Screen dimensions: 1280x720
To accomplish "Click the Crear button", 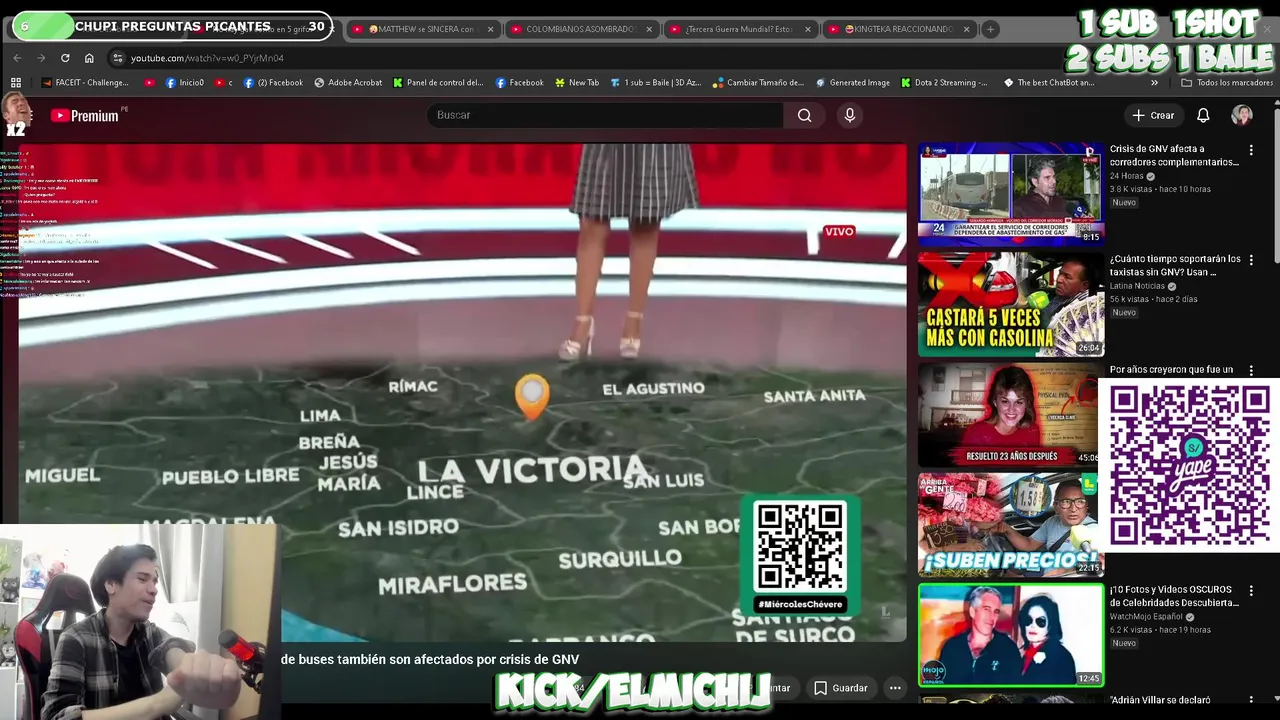I will point(1153,115).
